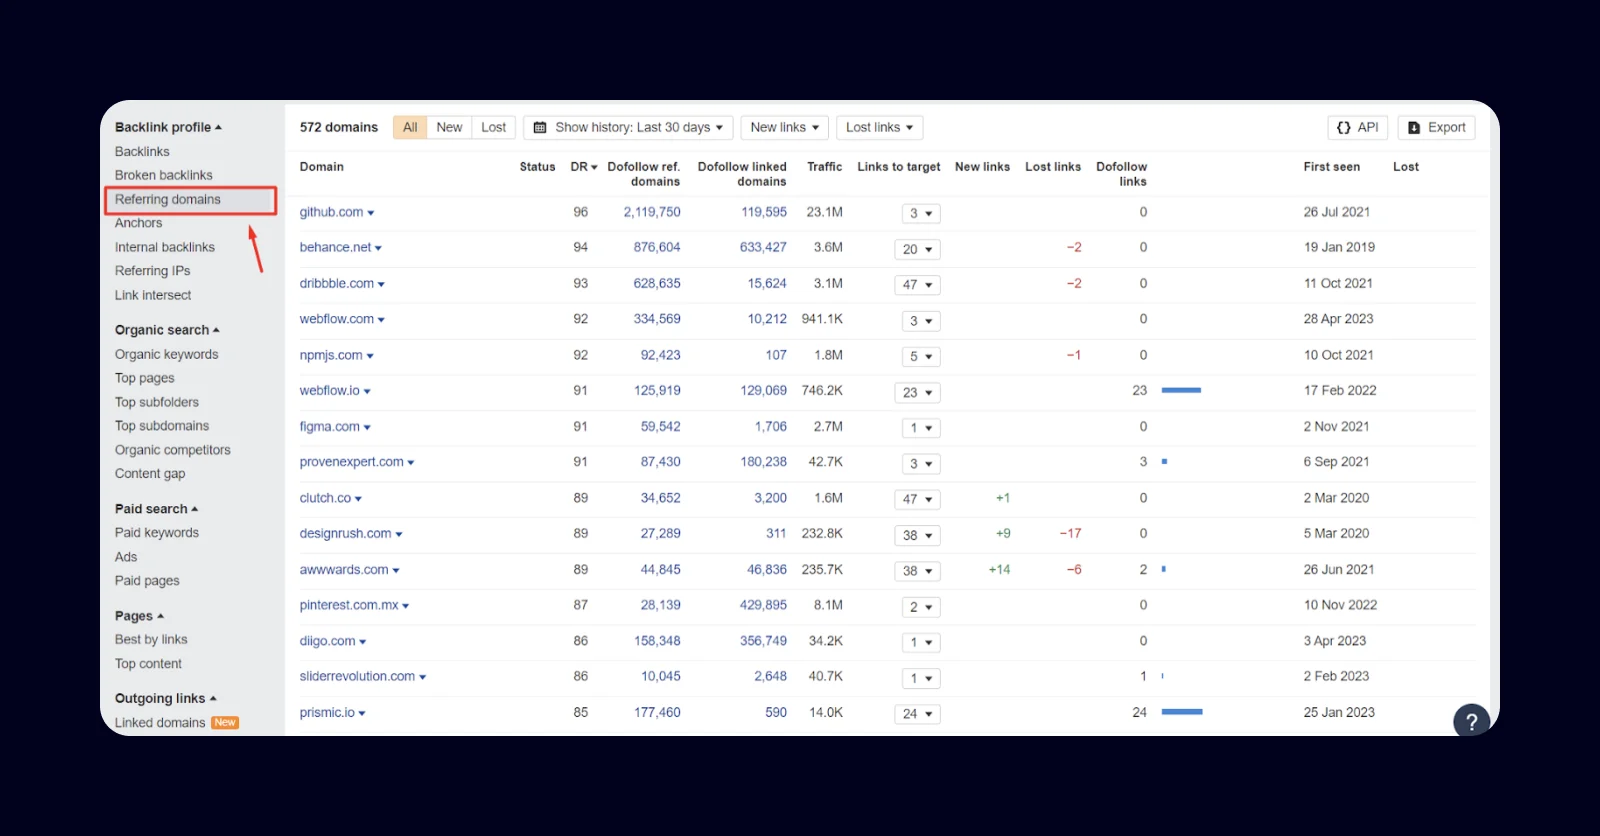The height and width of the screenshot is (836, 1600).
Task: Open Link intersect tool
Action: click(x=153, y=295)
